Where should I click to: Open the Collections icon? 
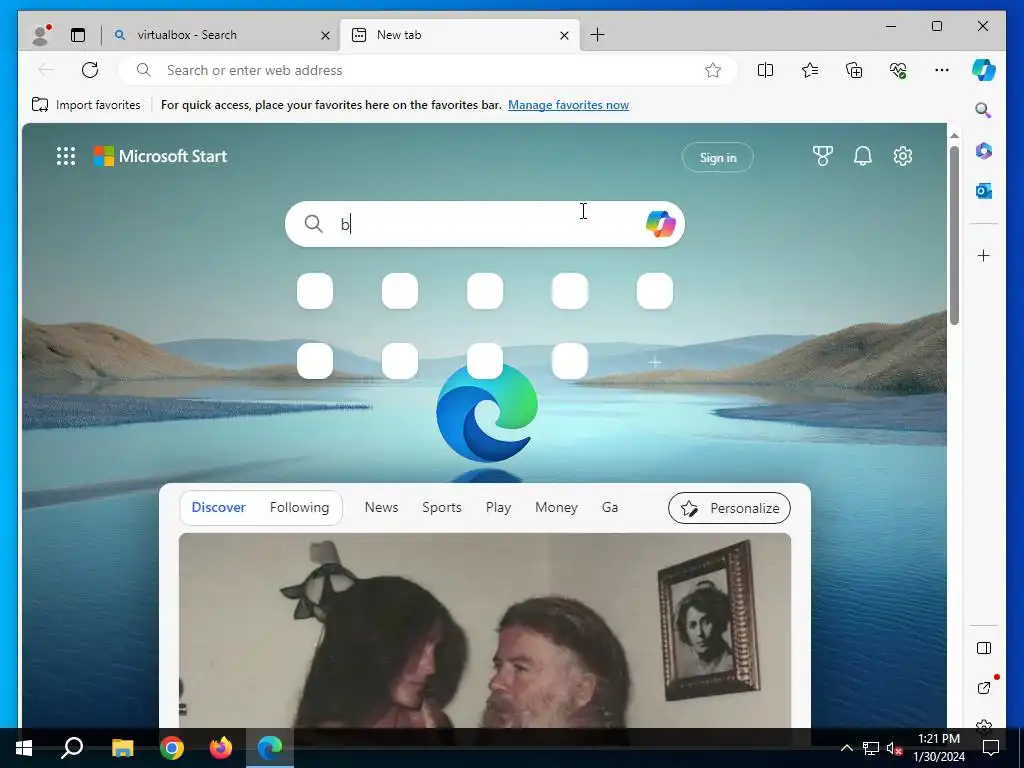coord(854,70)
